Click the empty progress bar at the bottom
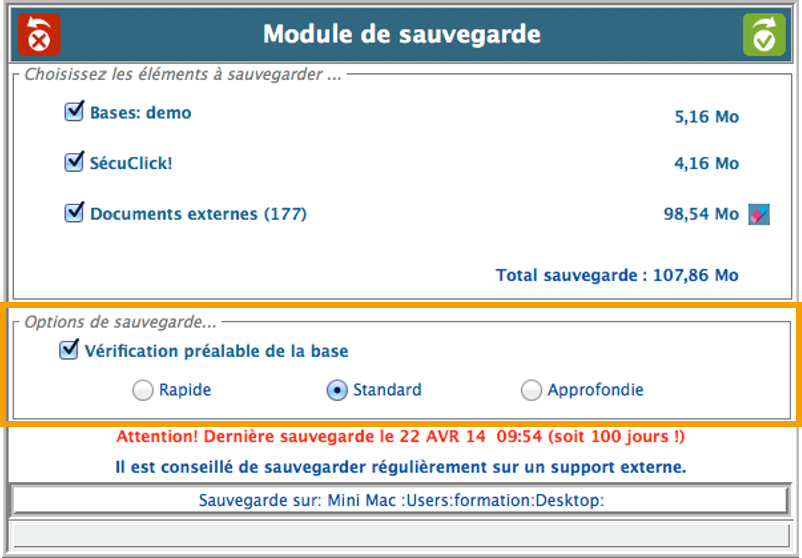 400,535
